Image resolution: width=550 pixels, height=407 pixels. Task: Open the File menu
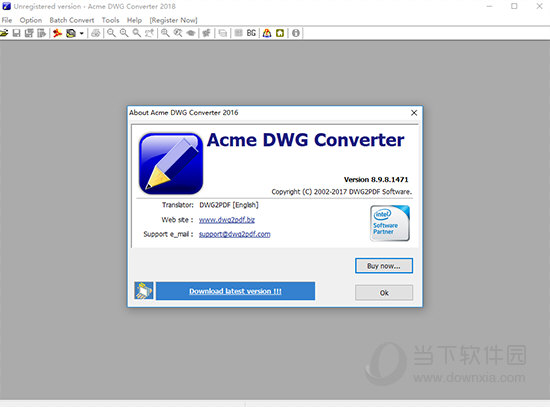(x=7, y=20)
